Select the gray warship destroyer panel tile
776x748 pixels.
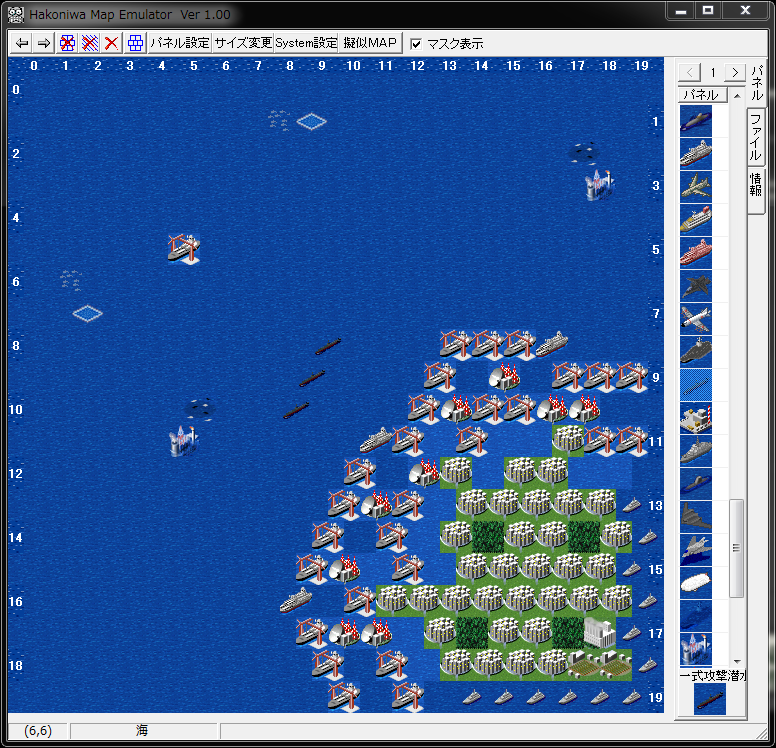[696, 451]
